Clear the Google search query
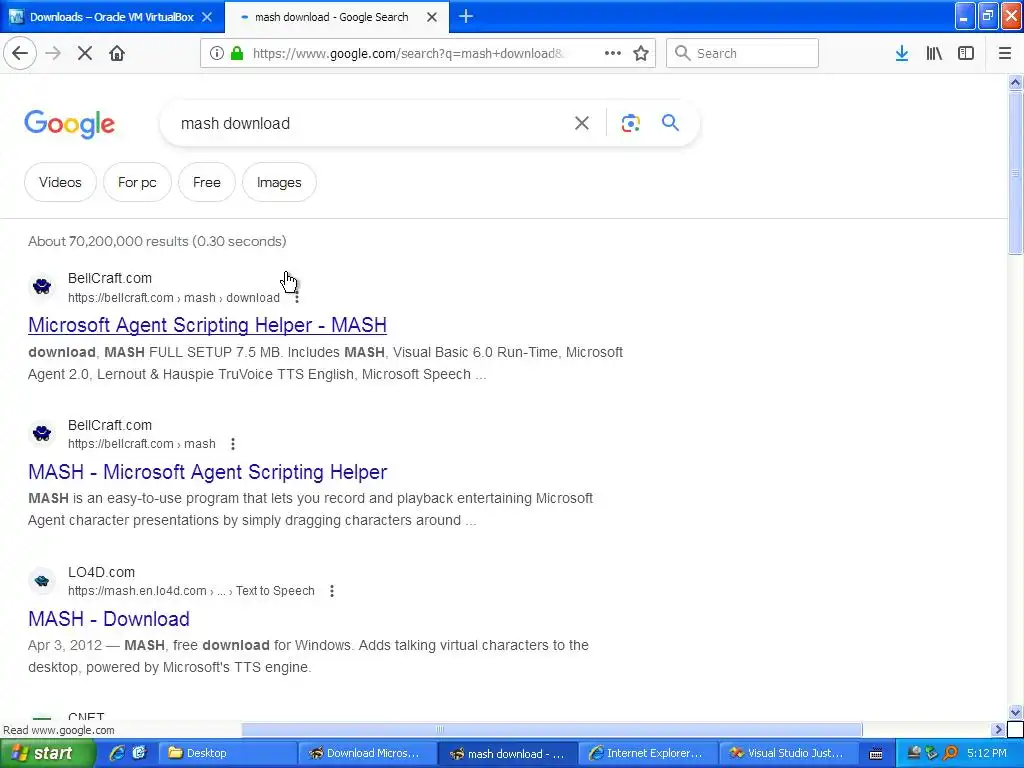 (x=581, y=123)
